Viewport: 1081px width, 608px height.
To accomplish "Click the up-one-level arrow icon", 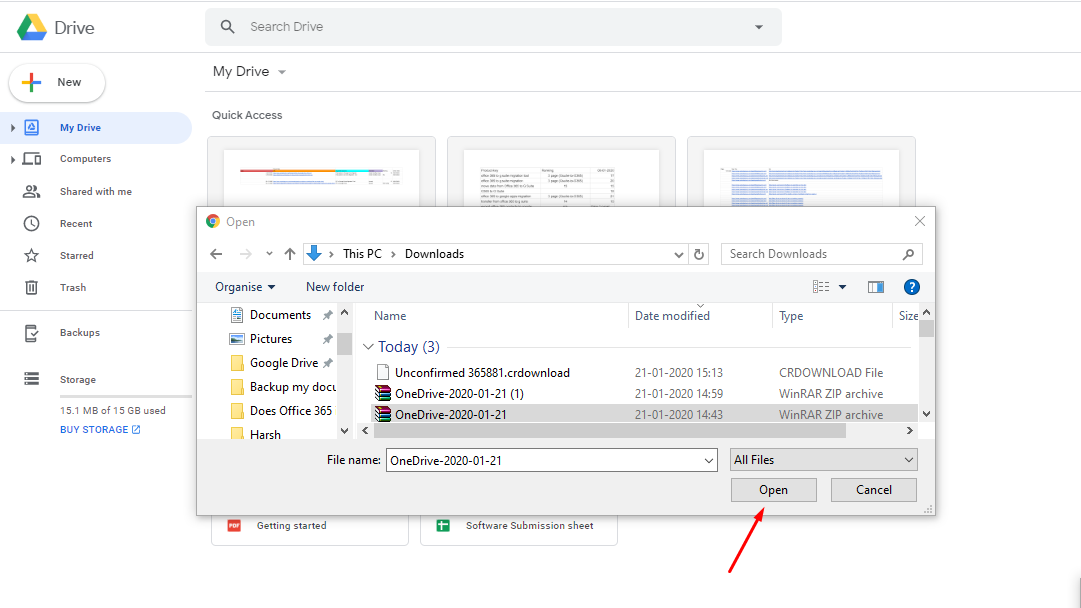I will (290, 254).
